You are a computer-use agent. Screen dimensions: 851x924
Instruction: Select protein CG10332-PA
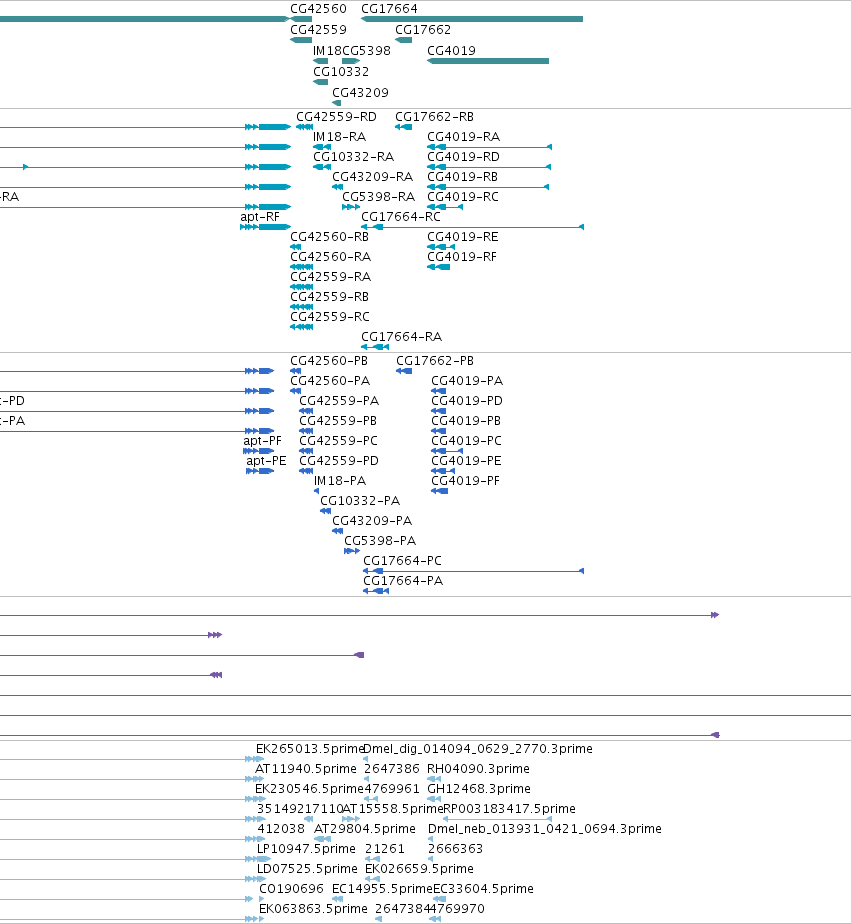coord(360,501)
